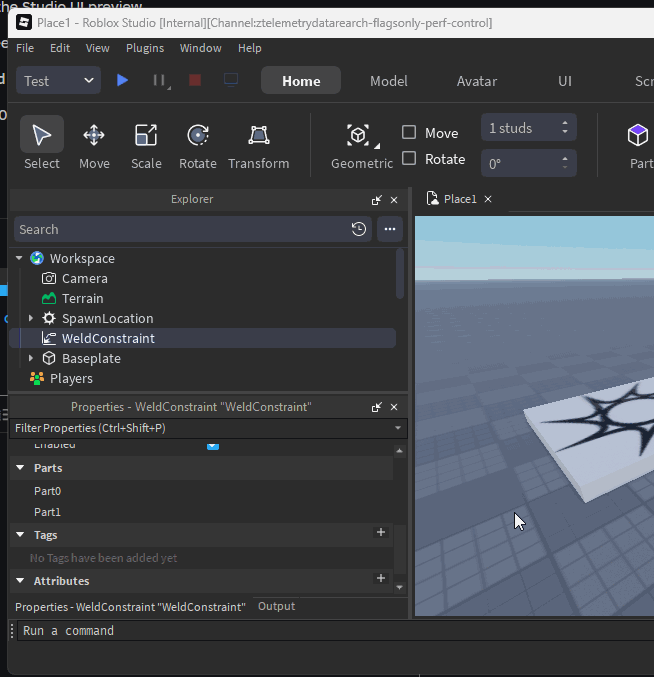Switch to the Home ribbon tab
Image resolution: width=654 pixels, height=677 pixels.
(301, 80)
